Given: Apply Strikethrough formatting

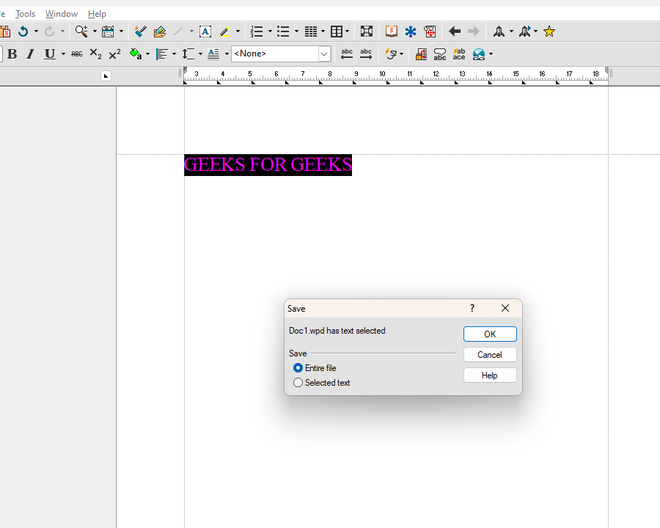Looking at the screenshot, I should point(77,54).
